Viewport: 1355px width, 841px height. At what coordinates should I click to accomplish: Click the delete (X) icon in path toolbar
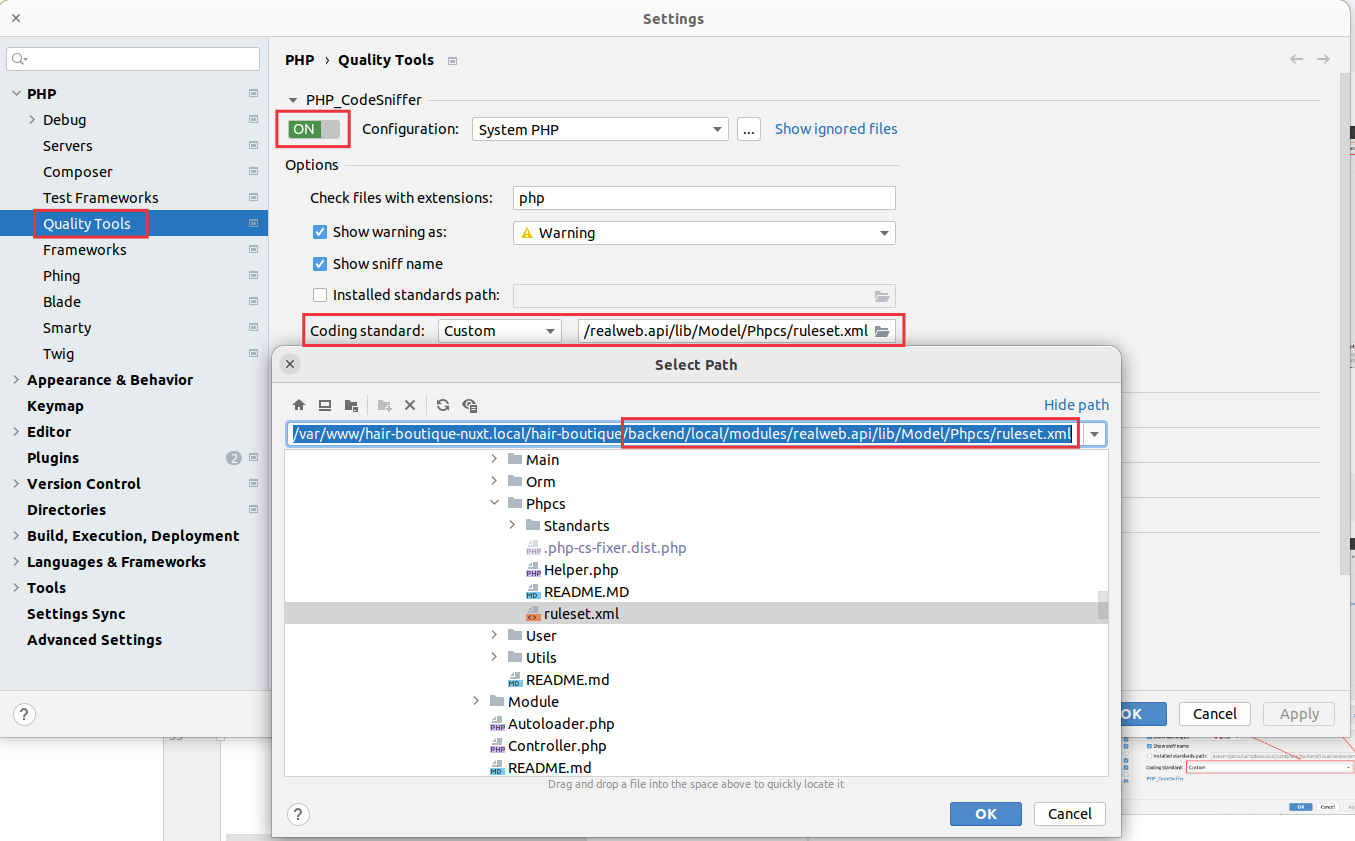(x=410, y=405)
